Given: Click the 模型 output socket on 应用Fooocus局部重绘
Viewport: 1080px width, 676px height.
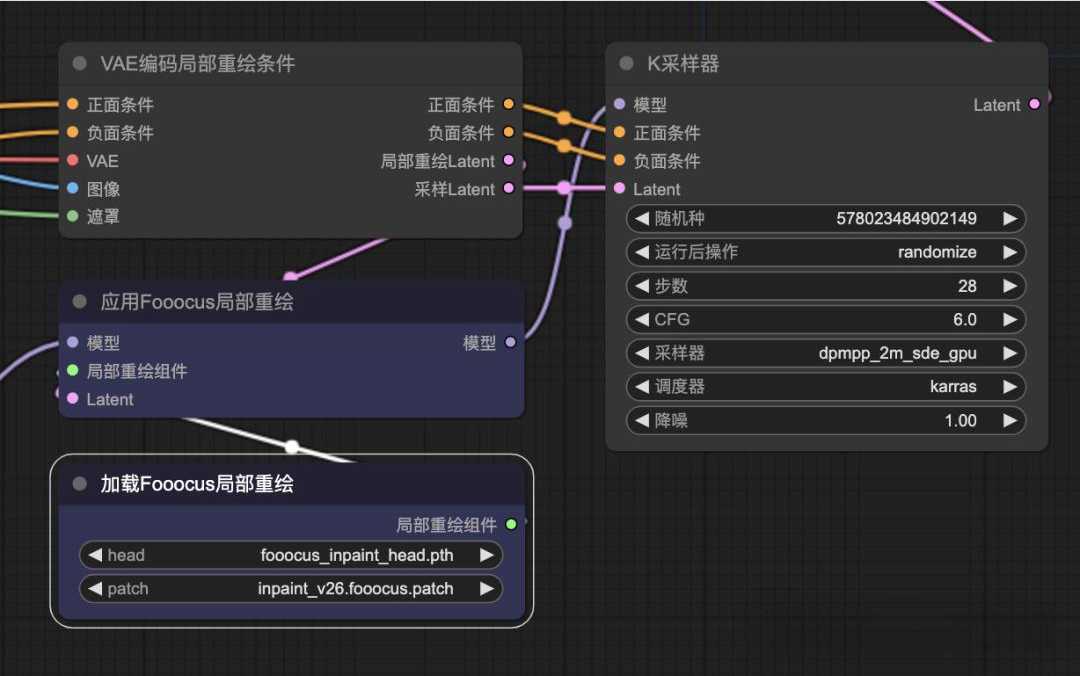Looking at the screenshot, I should pyautogui.click(x=511, y=341).
